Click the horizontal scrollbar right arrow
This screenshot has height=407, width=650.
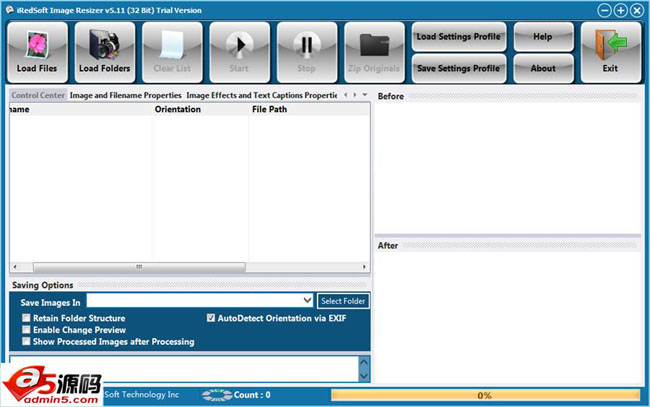coord(364,267)
